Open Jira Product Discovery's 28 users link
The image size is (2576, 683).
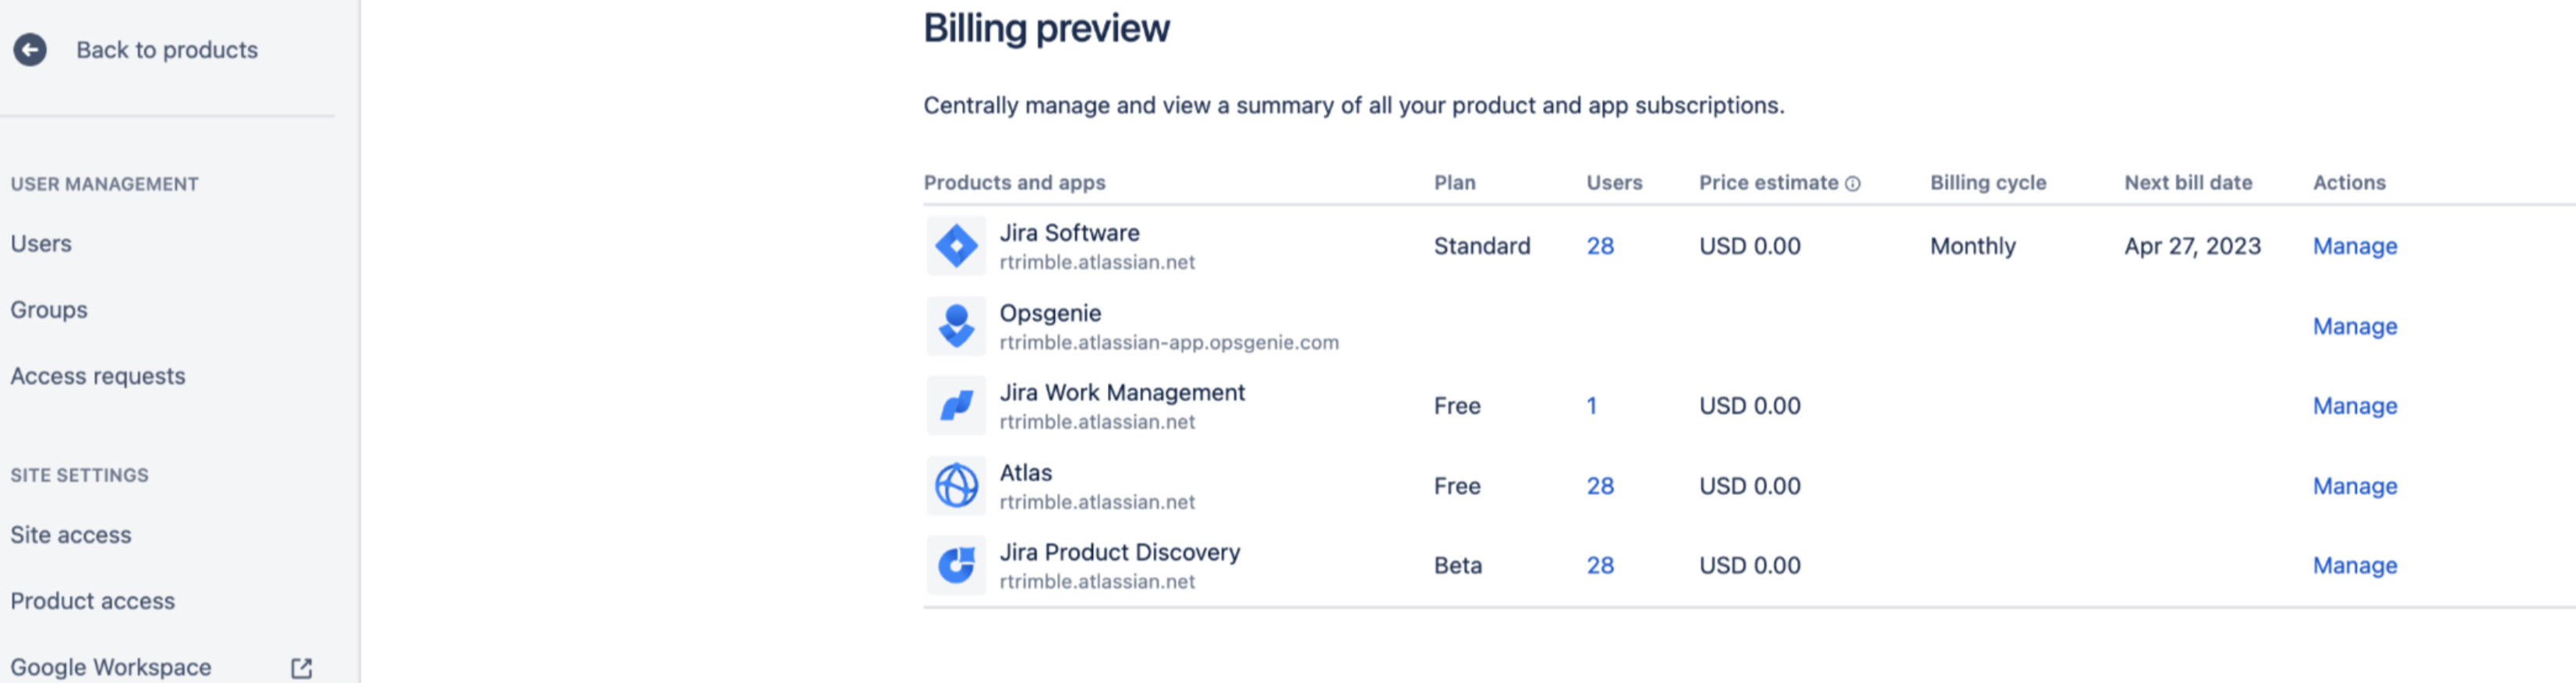1600,565
